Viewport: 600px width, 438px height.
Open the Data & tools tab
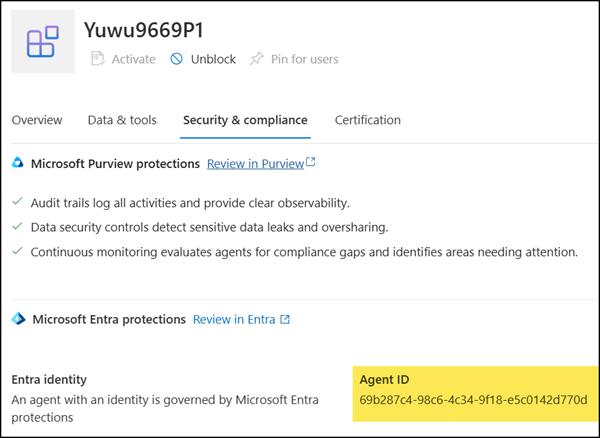coord(122,120)
